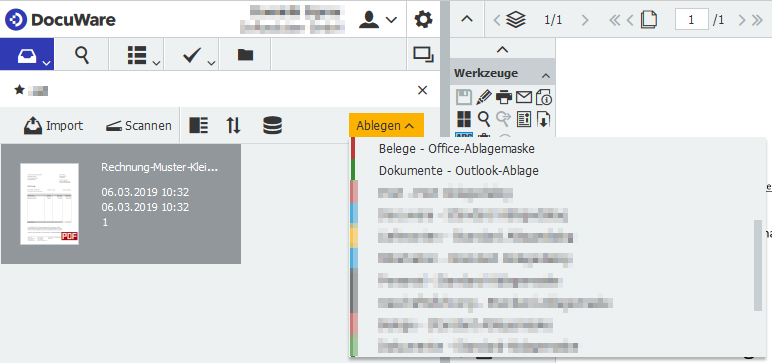The image size is (772, 363).
Task: Open the document trays tab
Action: (x=27, y=54)
